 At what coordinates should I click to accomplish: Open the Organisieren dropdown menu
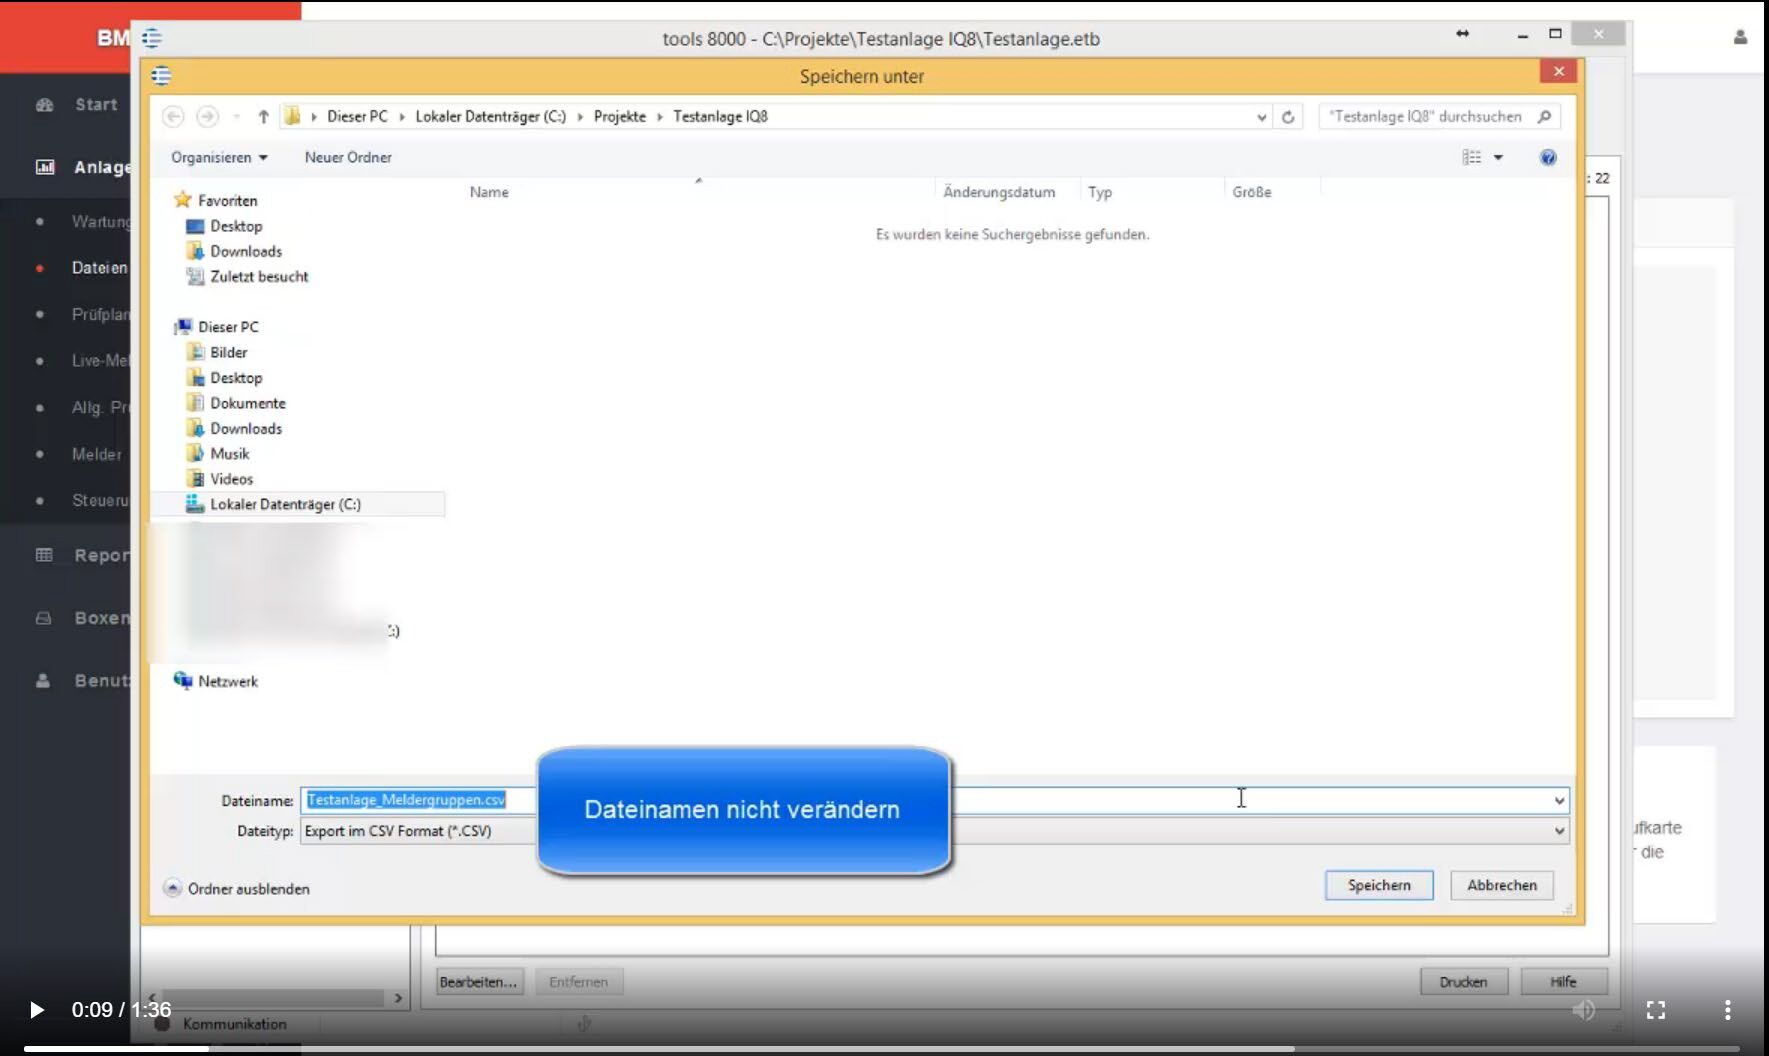[219, 157]
